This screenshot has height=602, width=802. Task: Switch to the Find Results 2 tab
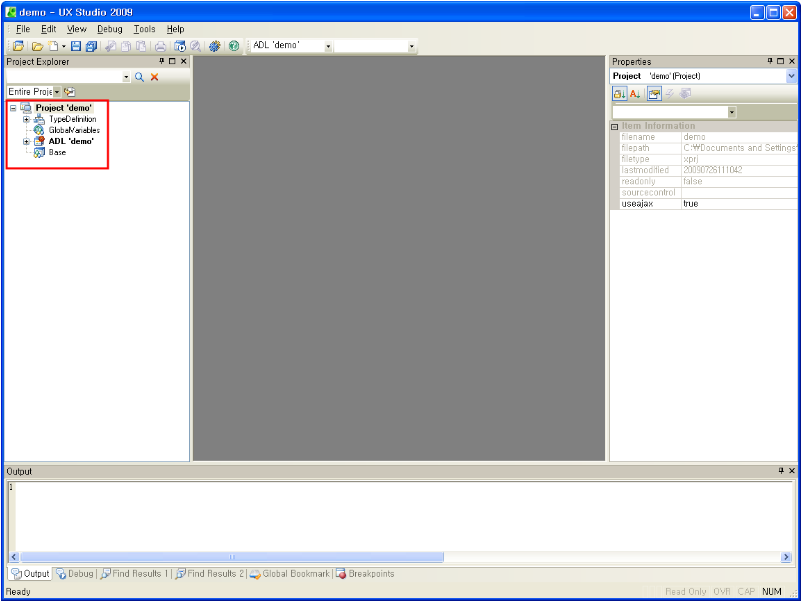(210, 574)
